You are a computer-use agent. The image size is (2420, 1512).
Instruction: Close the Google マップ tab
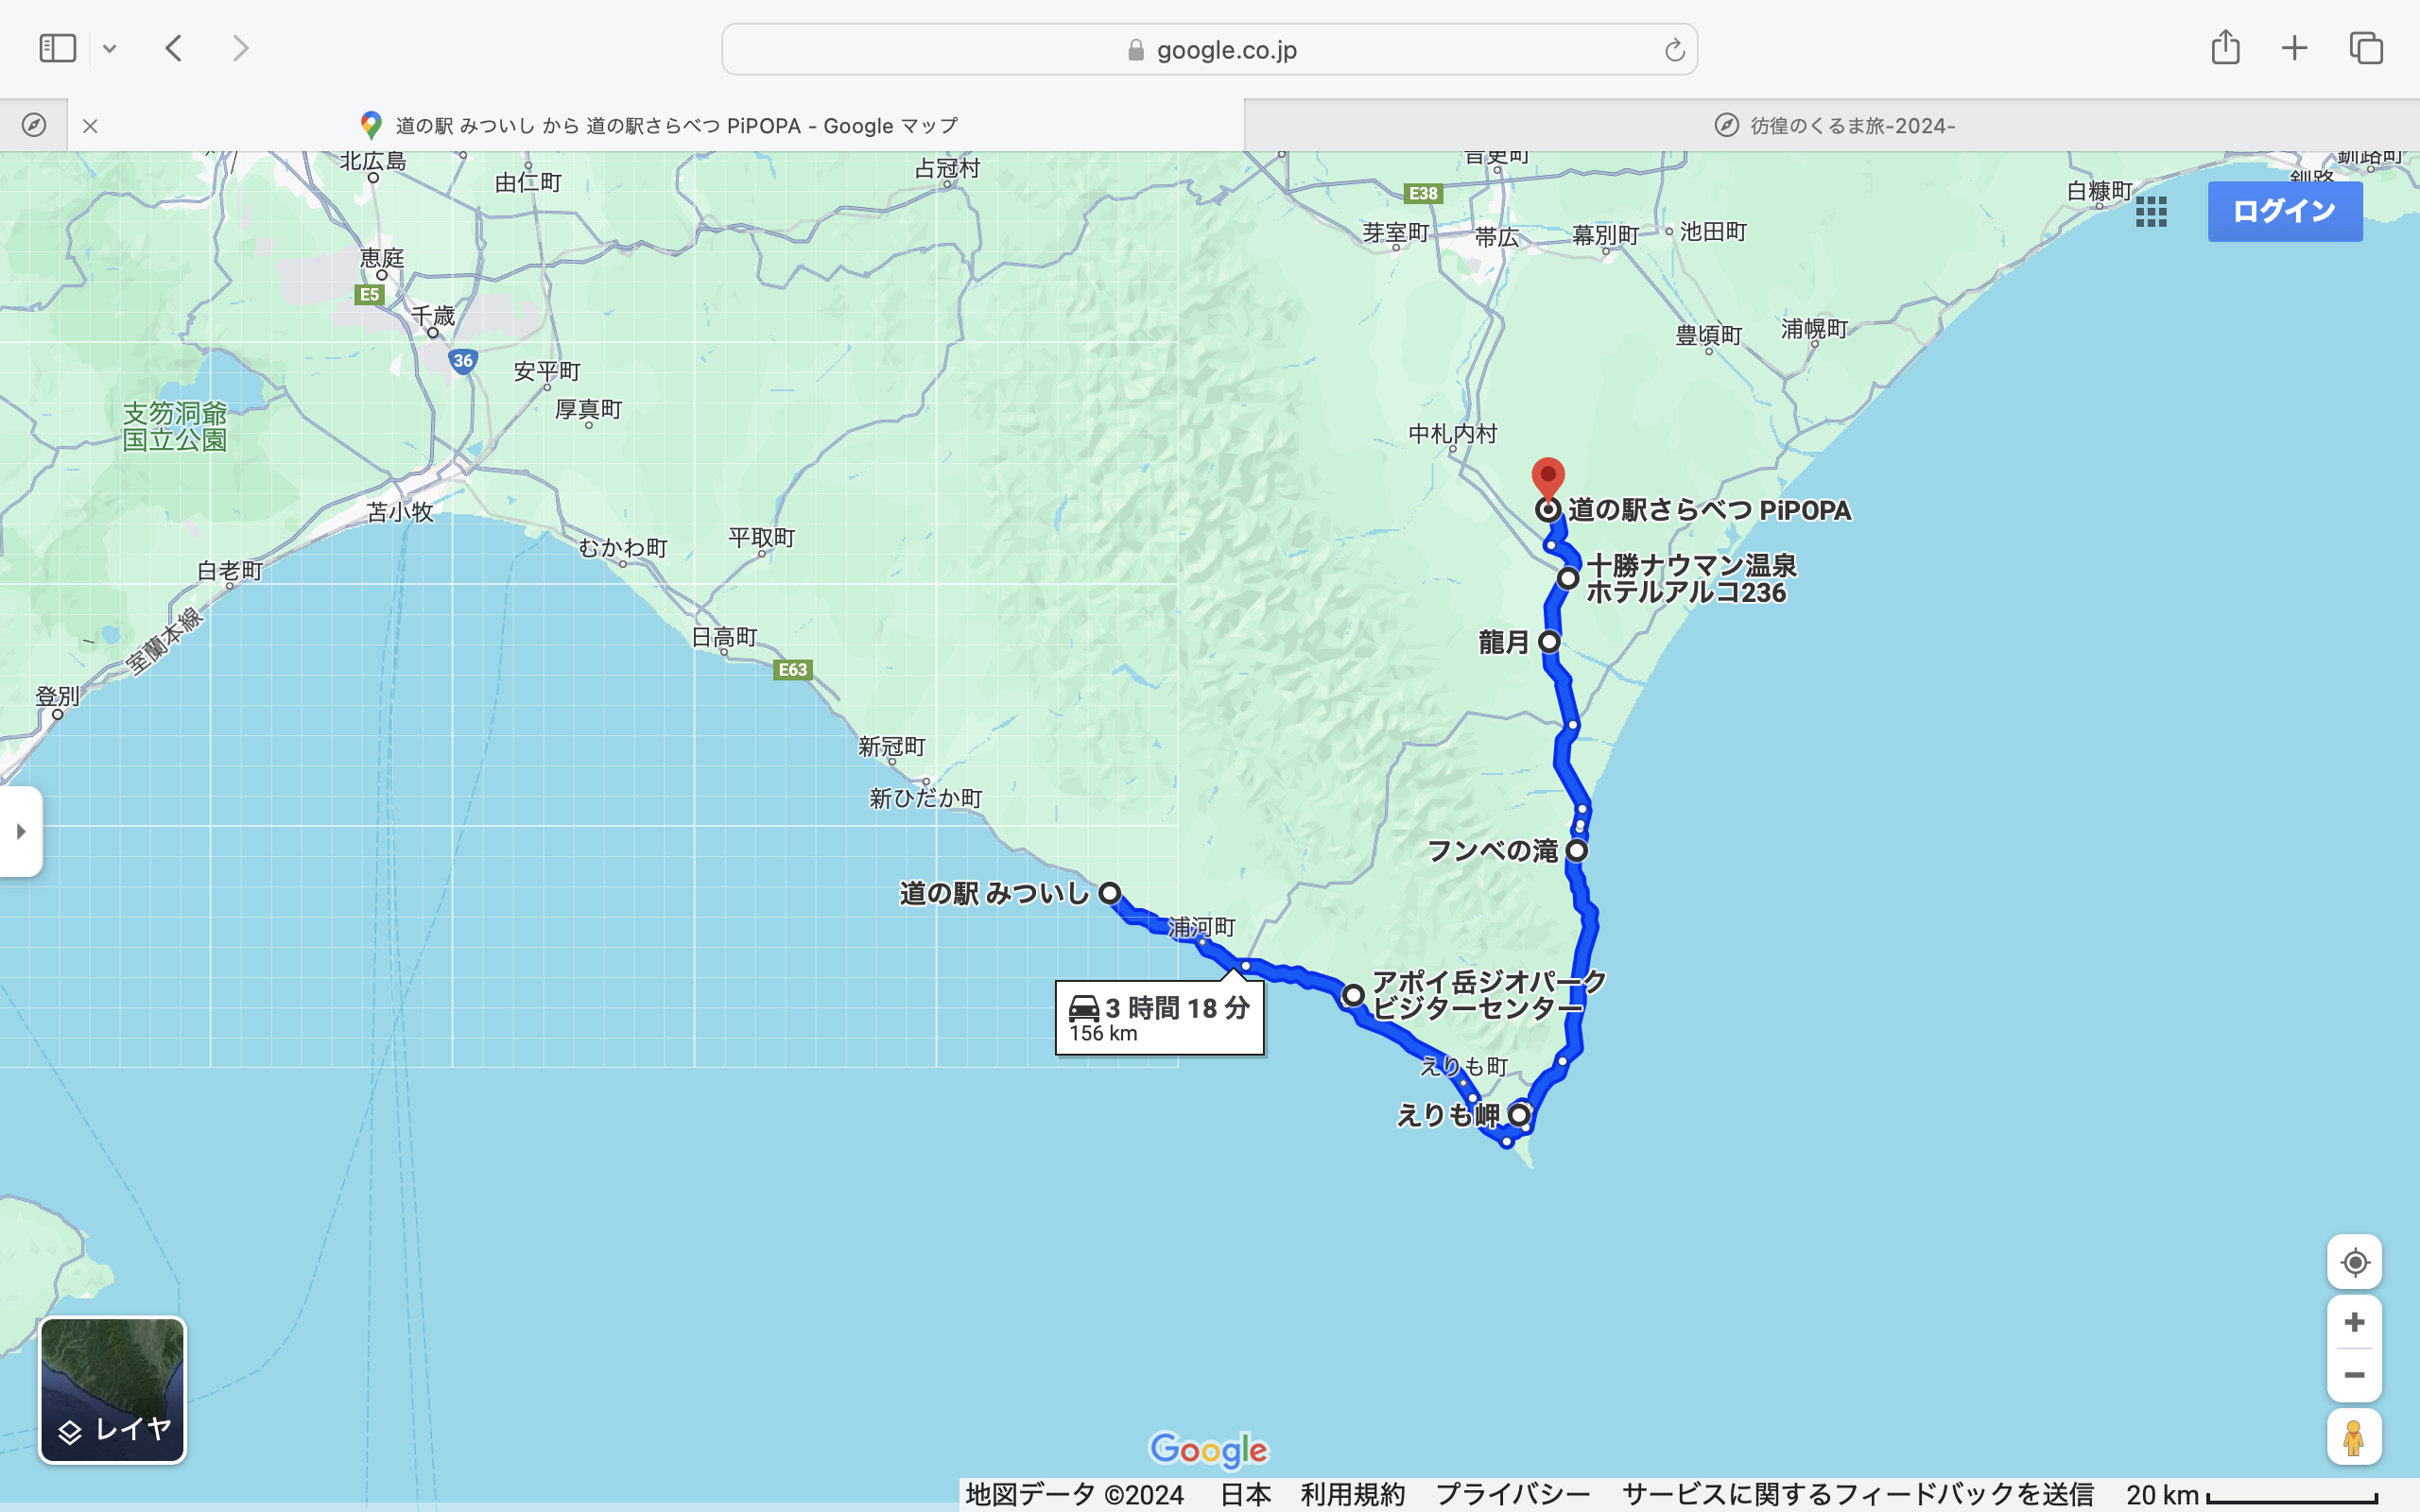[90, 126]
